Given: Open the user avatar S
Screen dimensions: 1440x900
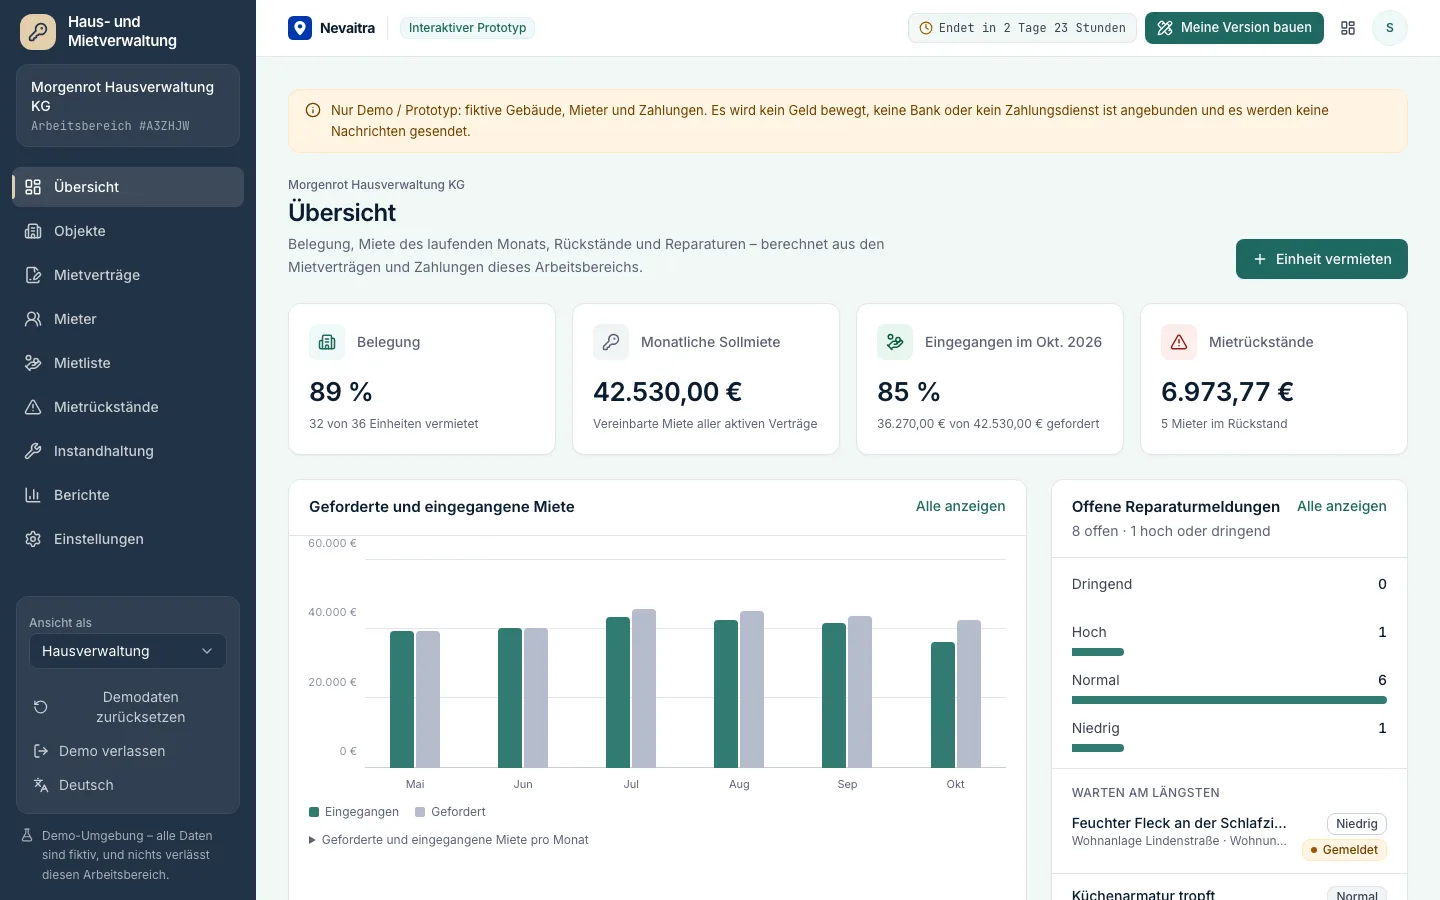Looking at the screenshot, I should click(1390, 28).
